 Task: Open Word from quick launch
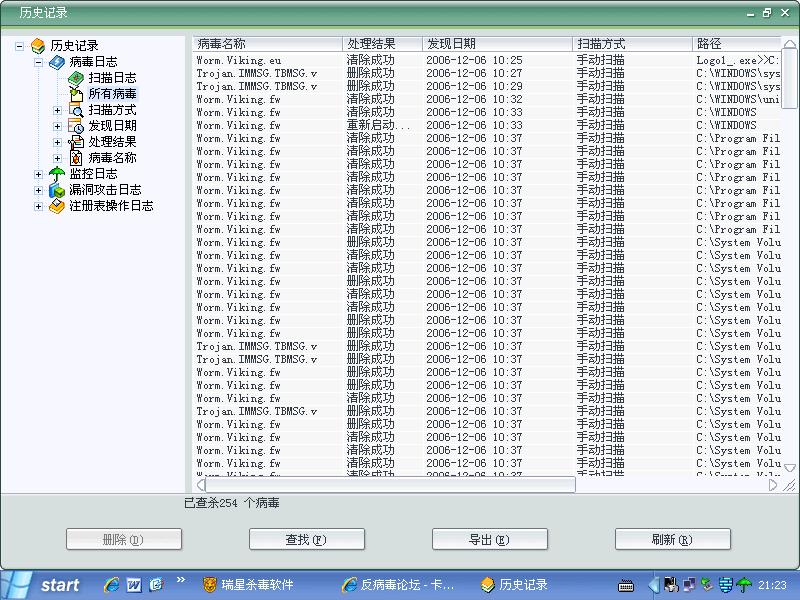(x=134, y=585)
